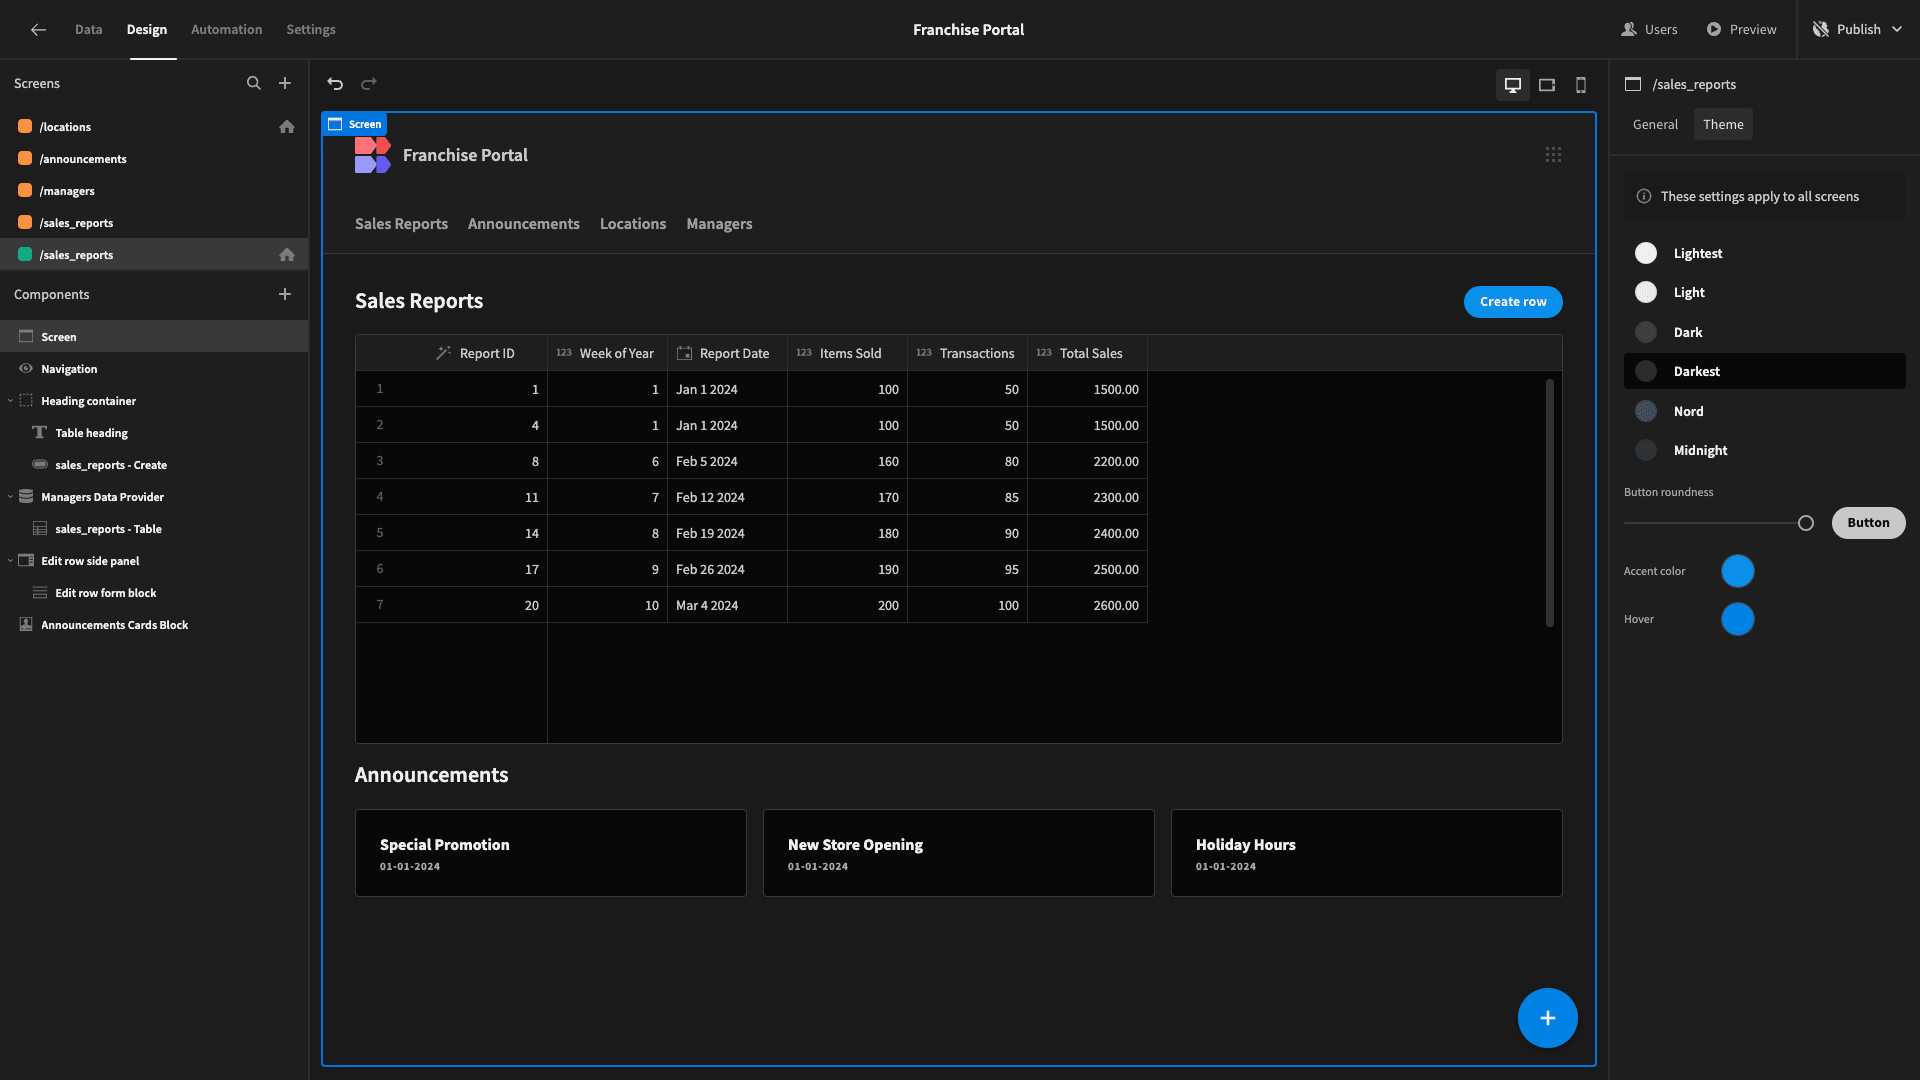The width and height of the screenshot is (1920, 1080).
Task: Switch to tablet preview icon
Action: (1547, 85)
